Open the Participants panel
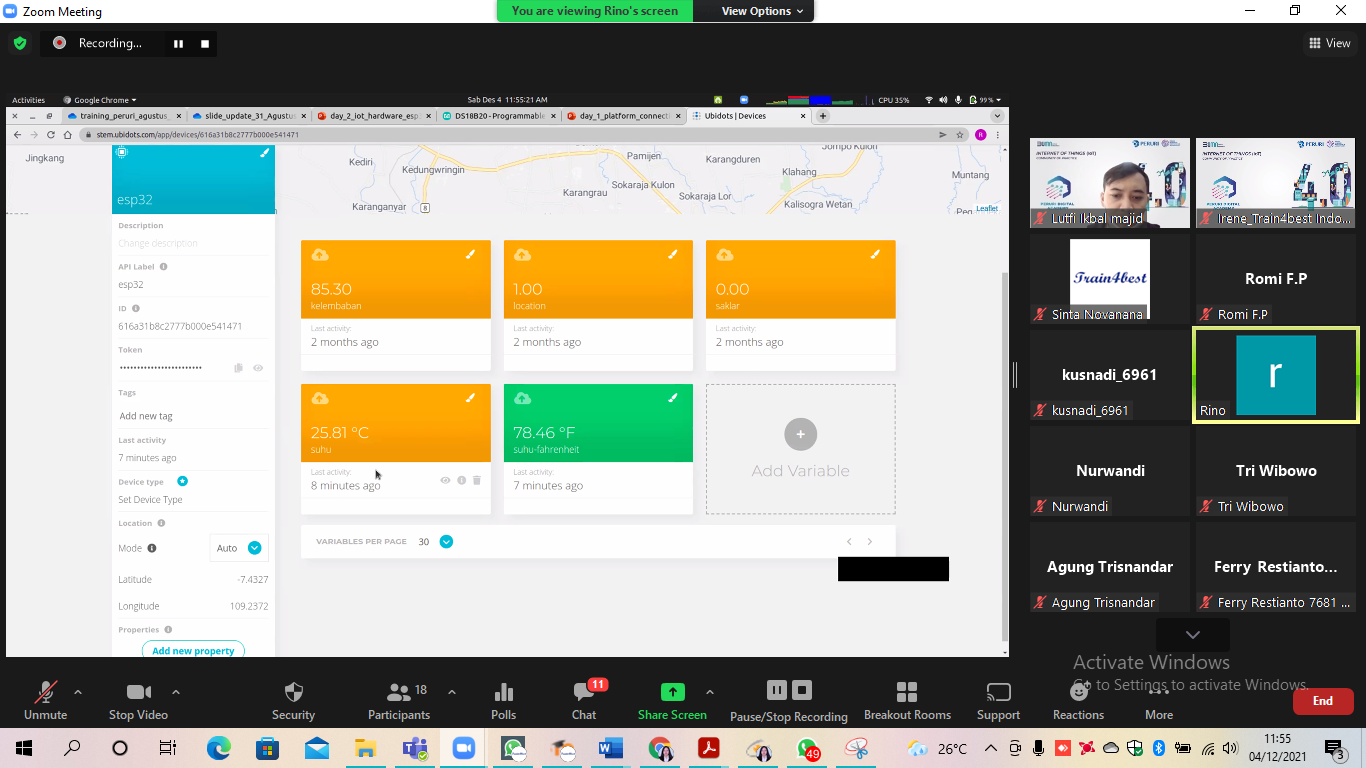The width and height of the screenshot is (1366, 768). (x=399, y=693)
